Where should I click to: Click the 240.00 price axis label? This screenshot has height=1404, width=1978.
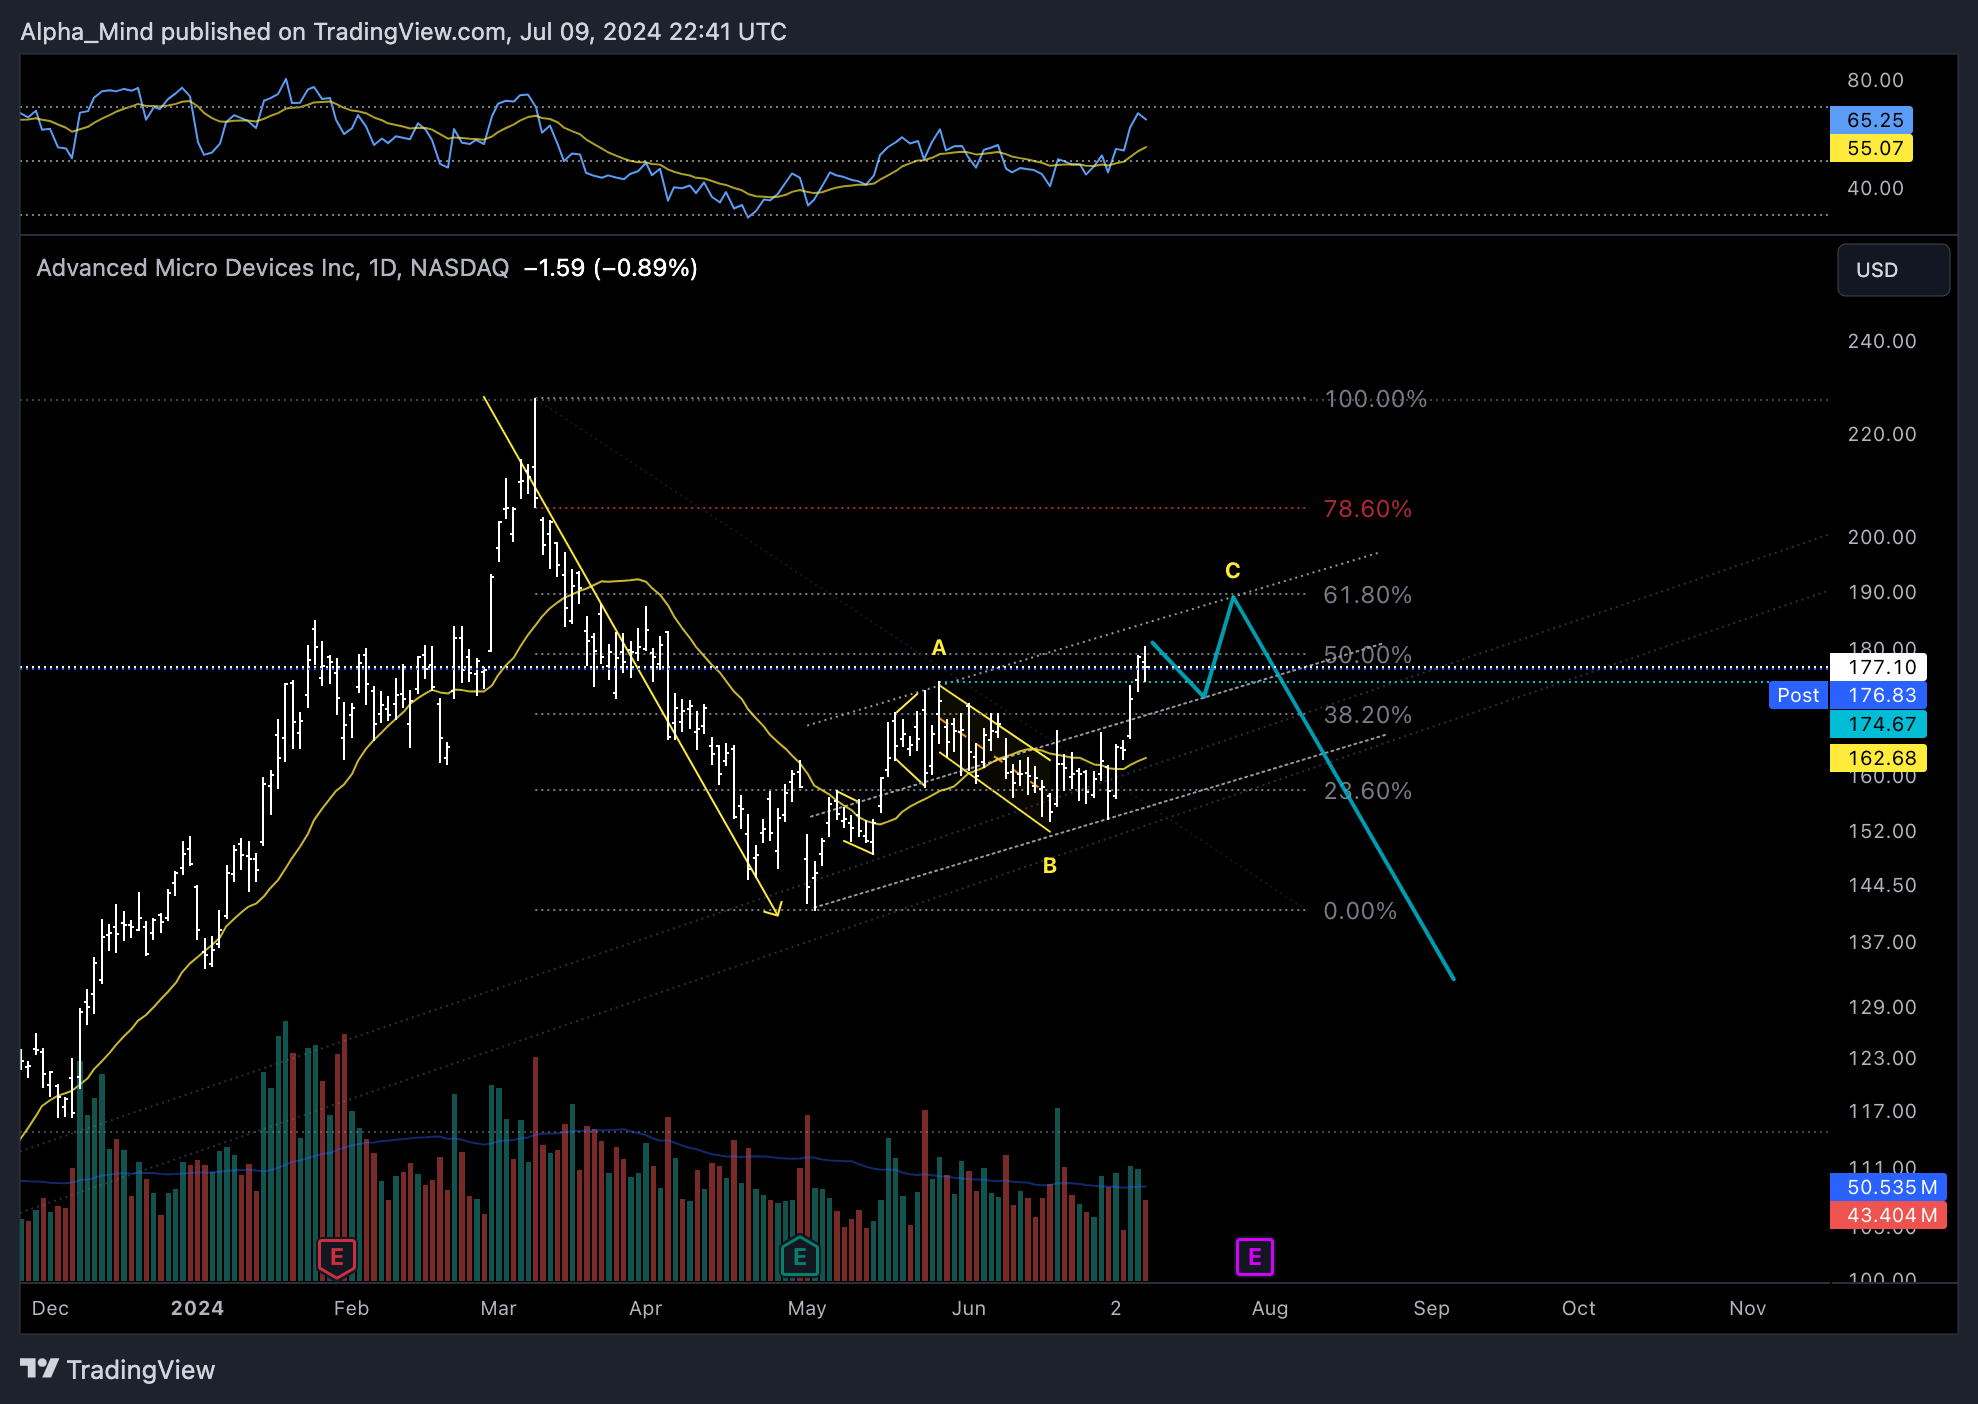tap(1882, 341)
